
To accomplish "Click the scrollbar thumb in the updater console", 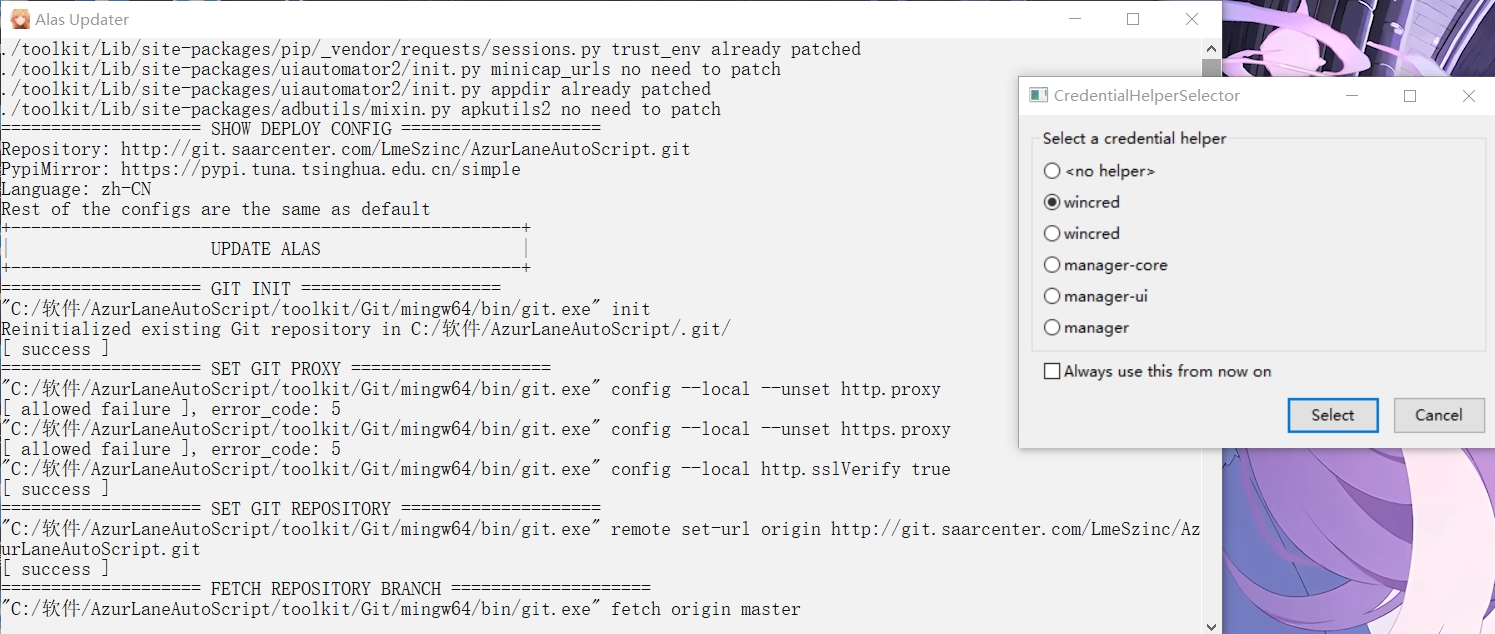I will [1211, 68].
